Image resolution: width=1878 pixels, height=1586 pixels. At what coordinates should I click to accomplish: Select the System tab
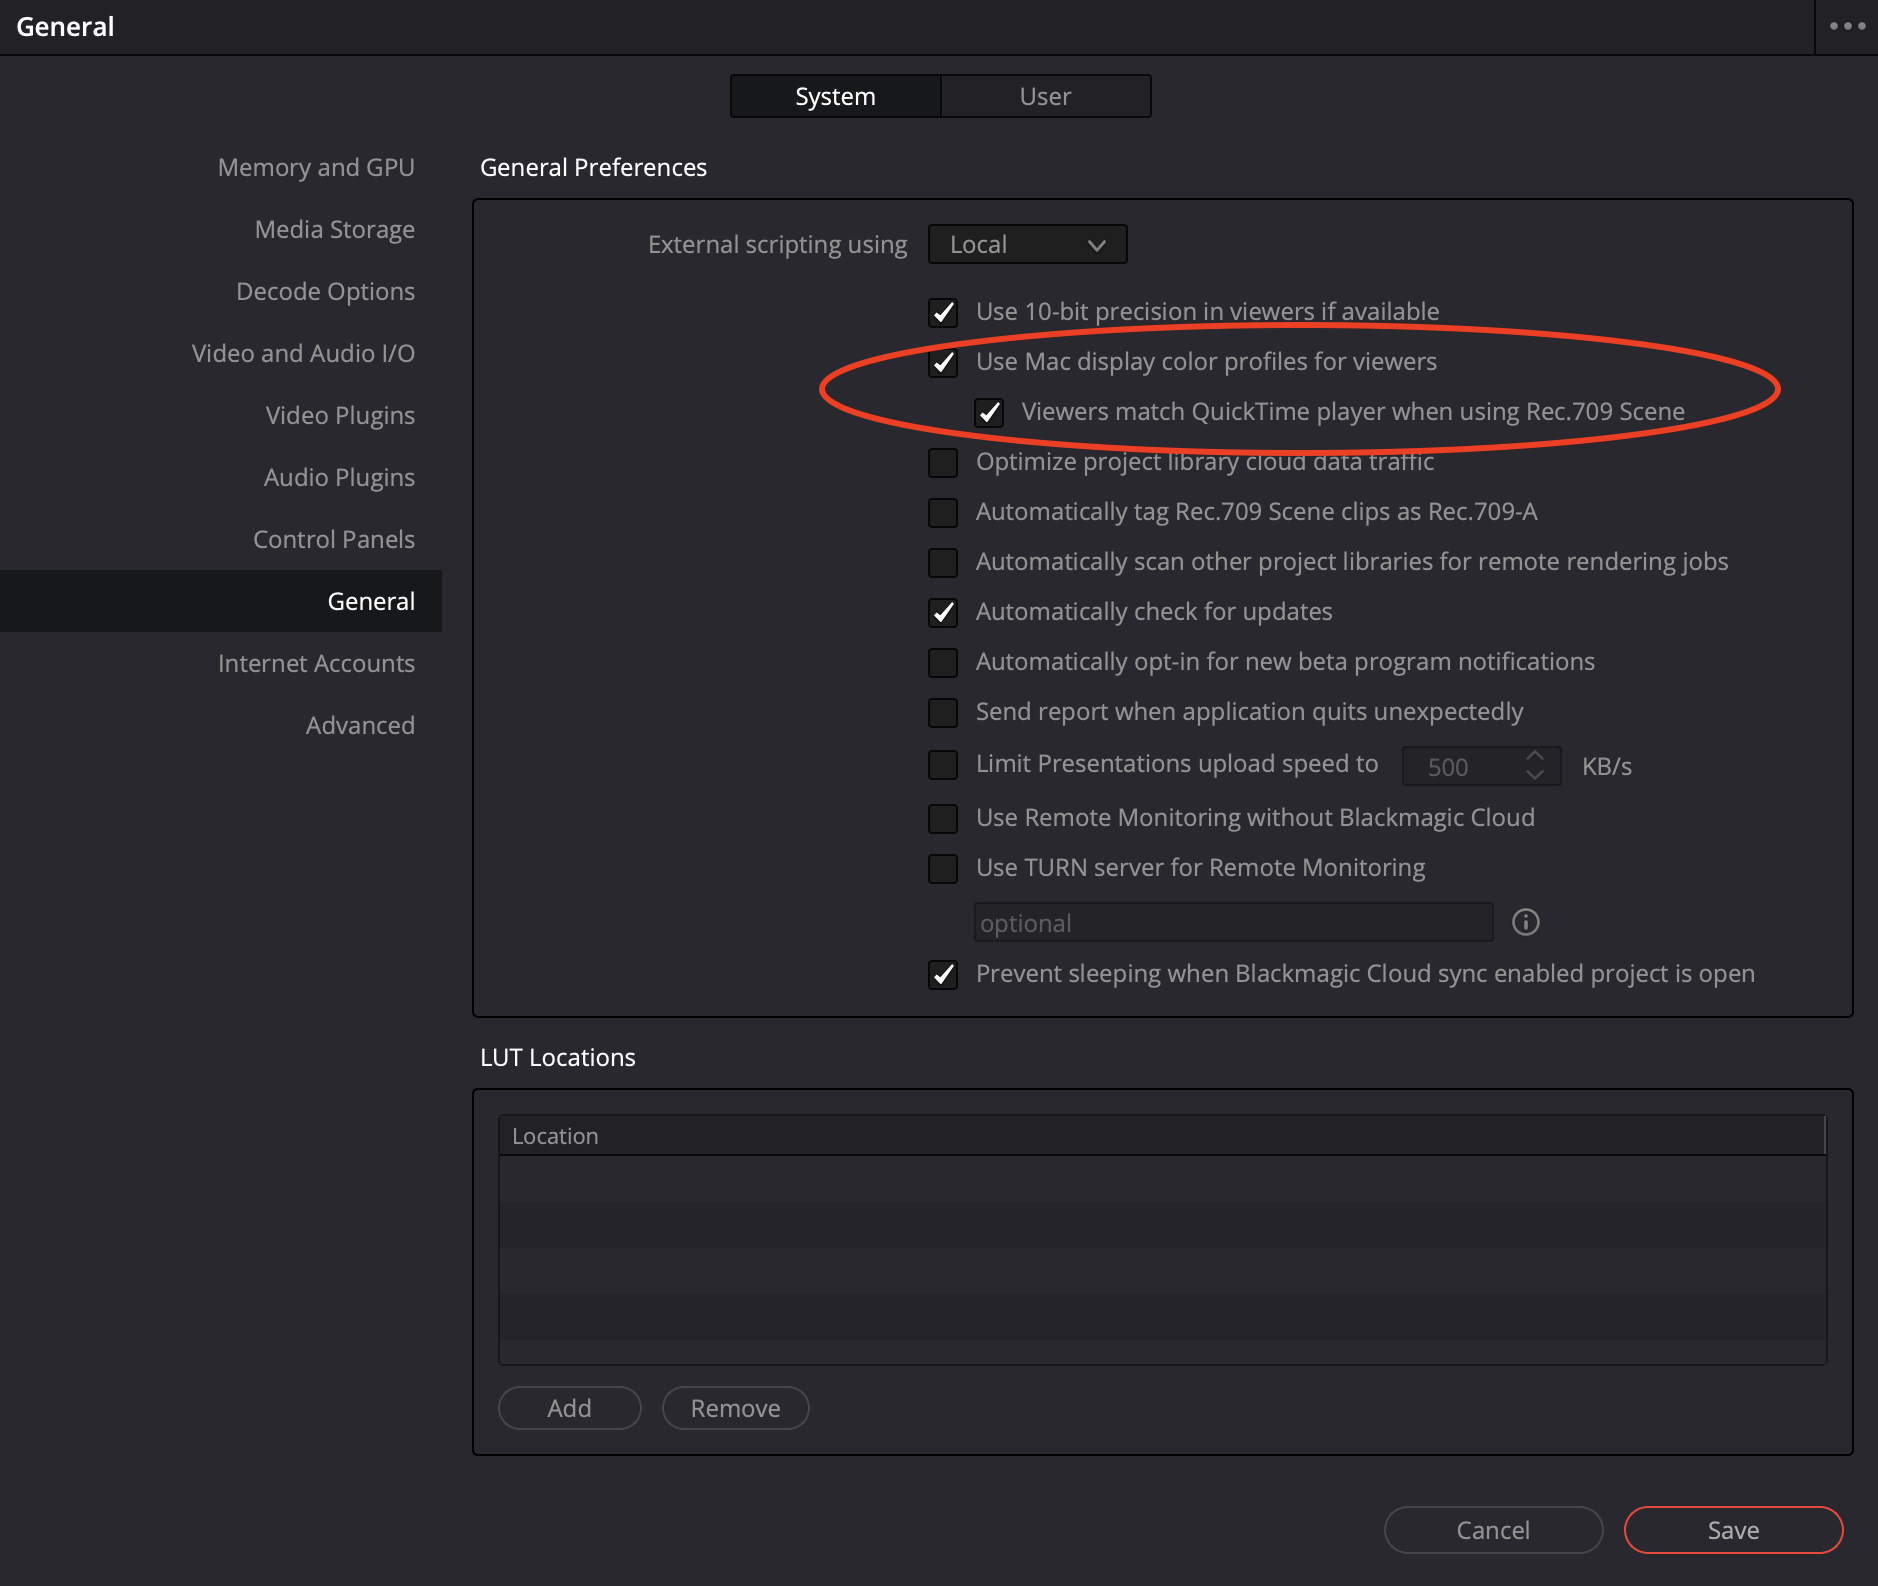(835, 97)
